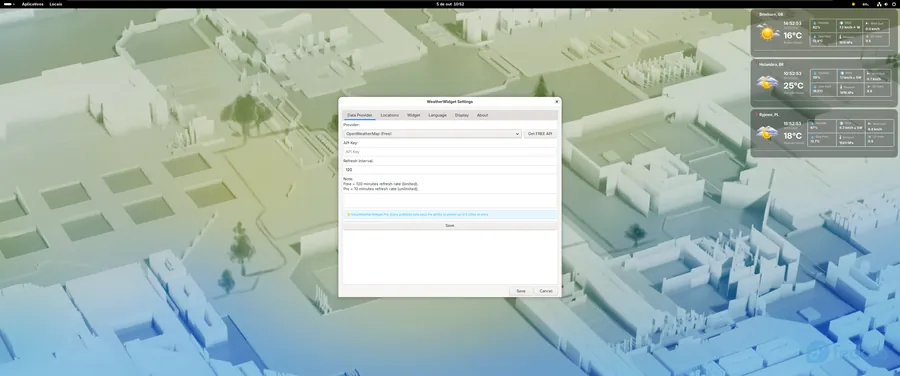Viewport: 900px width, 376px height.
Task: Click the location pin icon next to Rybnik
Action: tap(757, 114)
